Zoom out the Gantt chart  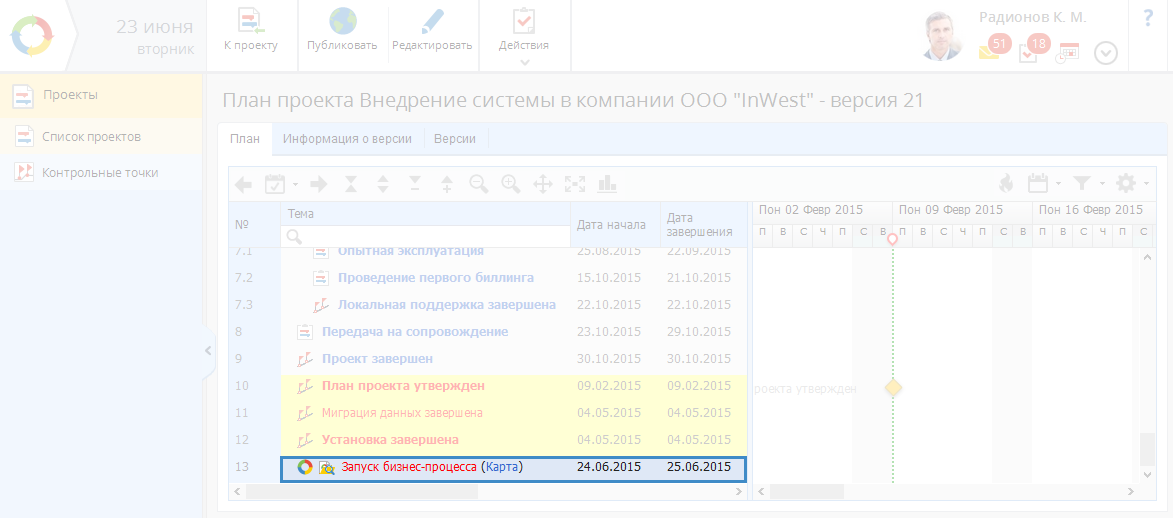click(x=479, y=184)
